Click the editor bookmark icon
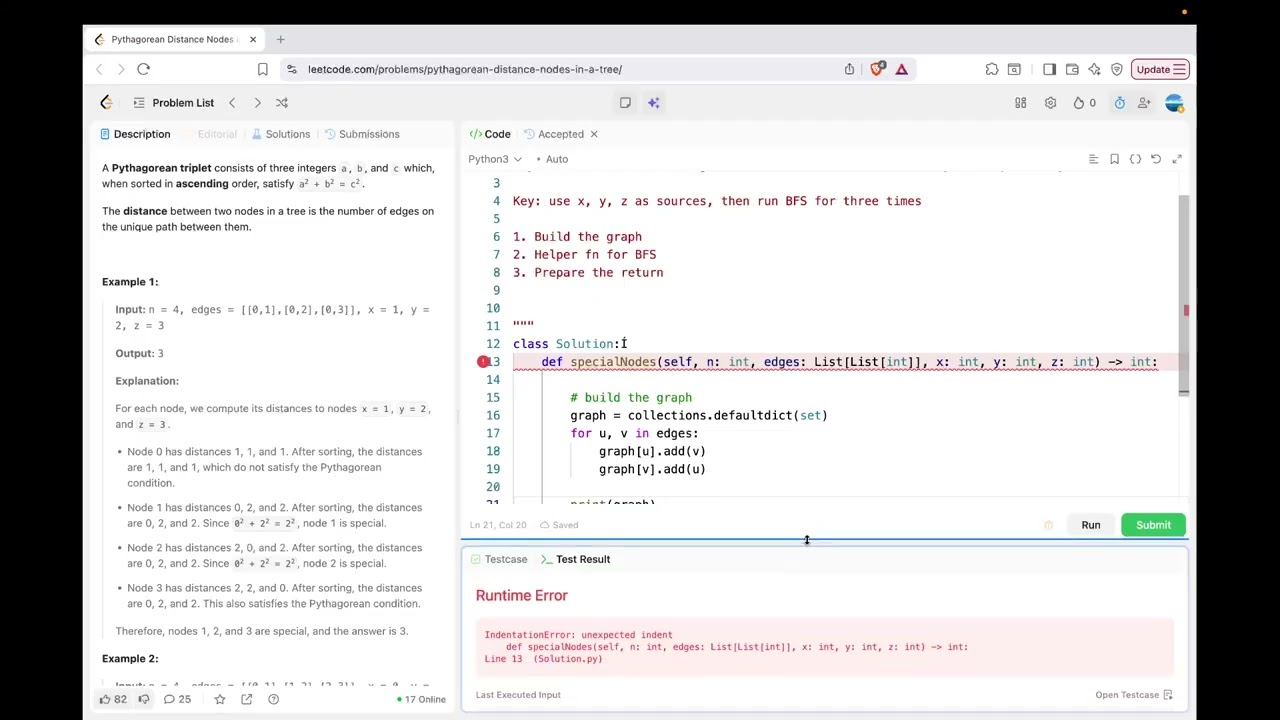Screen dimensions: 1280x720 [1114, 159]
